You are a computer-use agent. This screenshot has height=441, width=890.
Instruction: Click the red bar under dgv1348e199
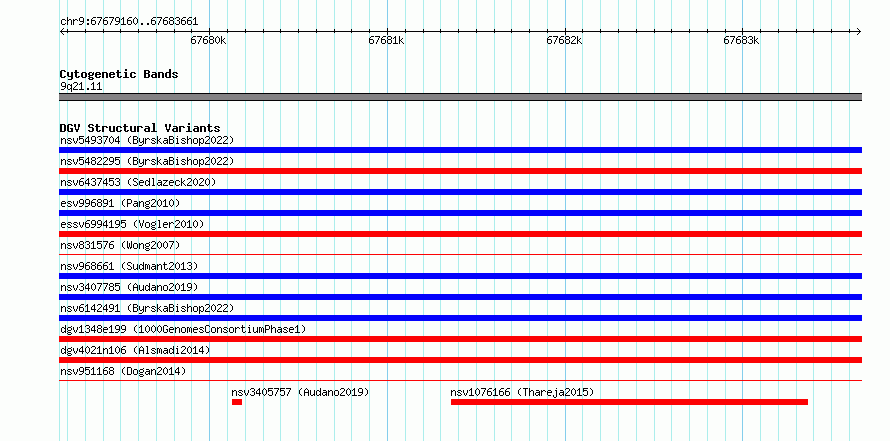tap(460, 339)
